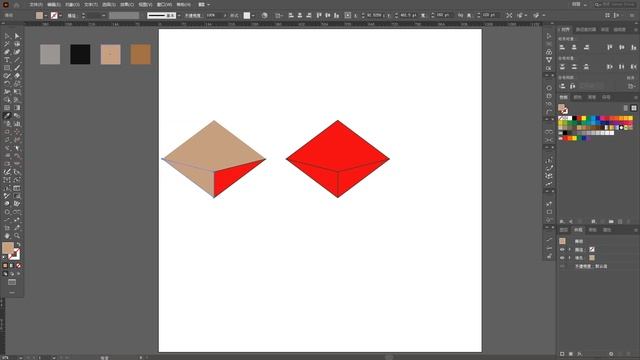Expand the 描边 stroke row arrow

[570, 249]
